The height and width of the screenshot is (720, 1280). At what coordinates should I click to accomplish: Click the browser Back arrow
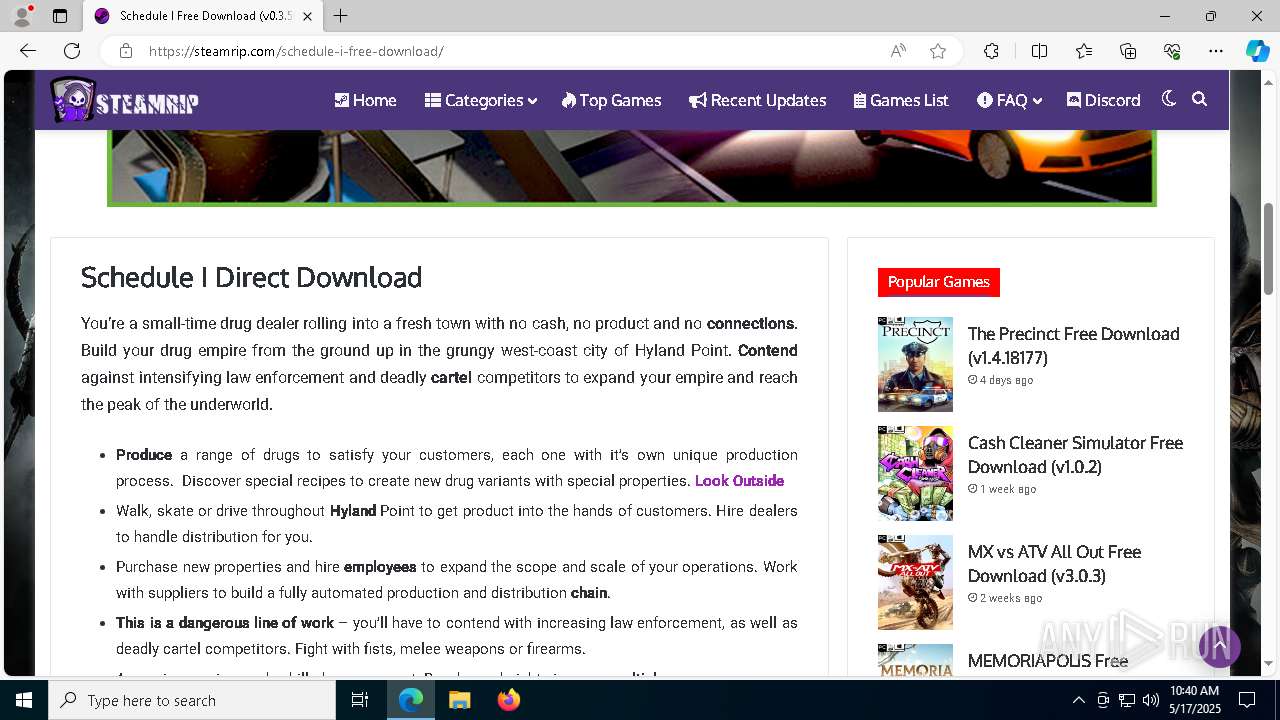(28, 51)
